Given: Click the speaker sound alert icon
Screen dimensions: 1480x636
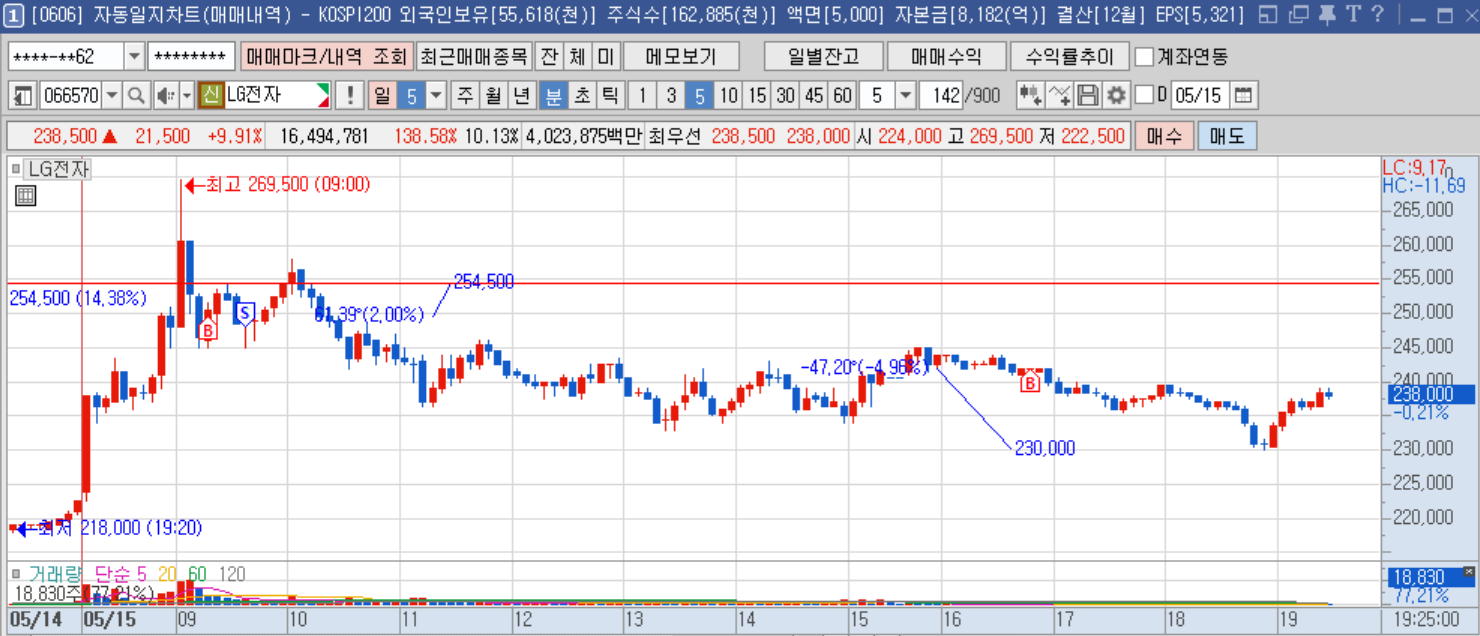Looking at the screenshot, I should coord(165,96).
